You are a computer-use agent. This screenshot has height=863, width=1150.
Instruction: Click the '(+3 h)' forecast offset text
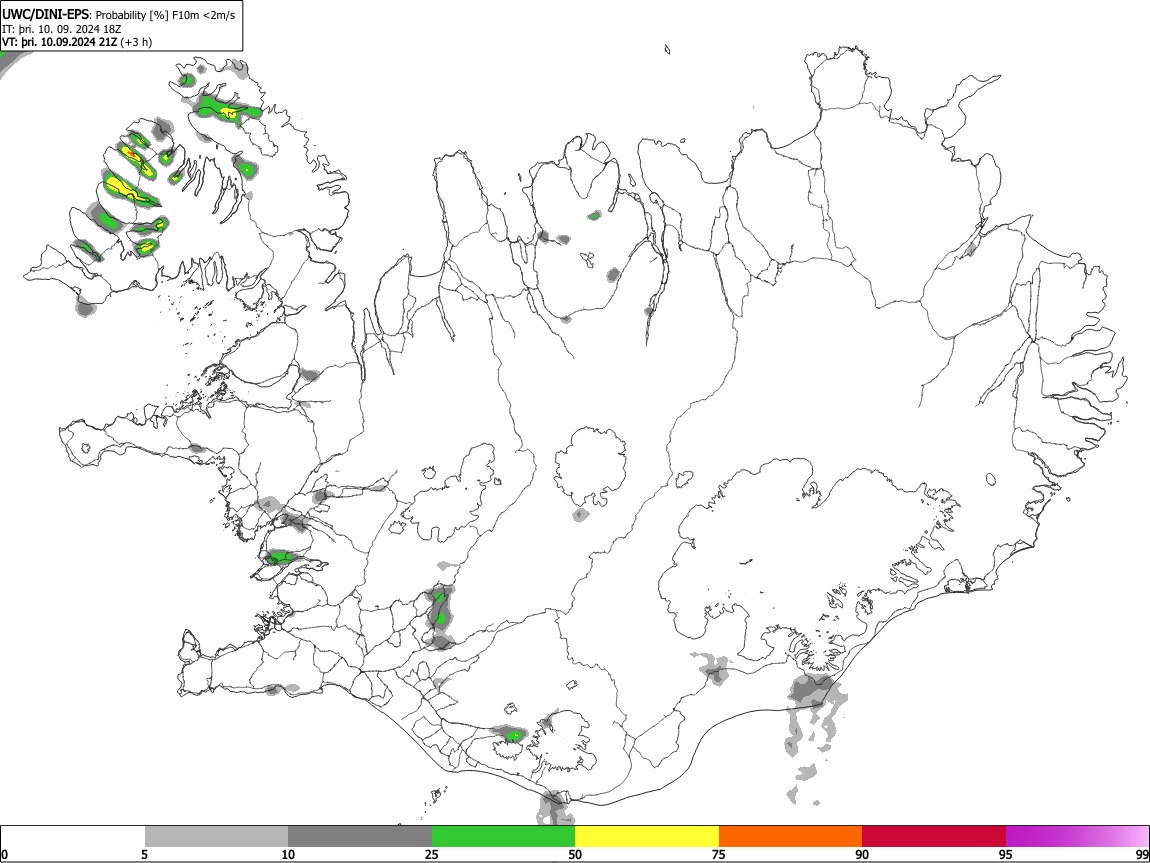coord(136,42)
